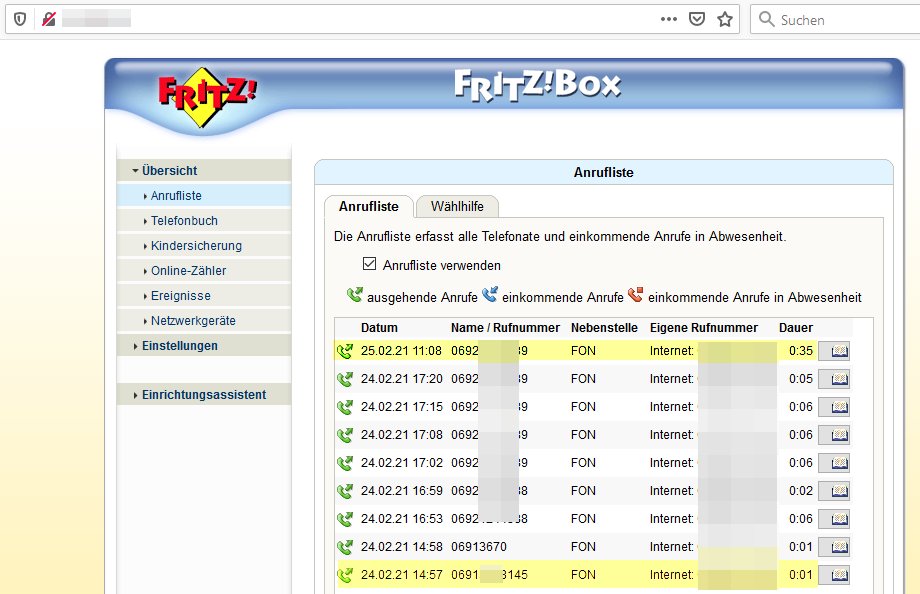Expand the Einstellungen section
This screenshot has height=594, width=920.
pos(179,346)
